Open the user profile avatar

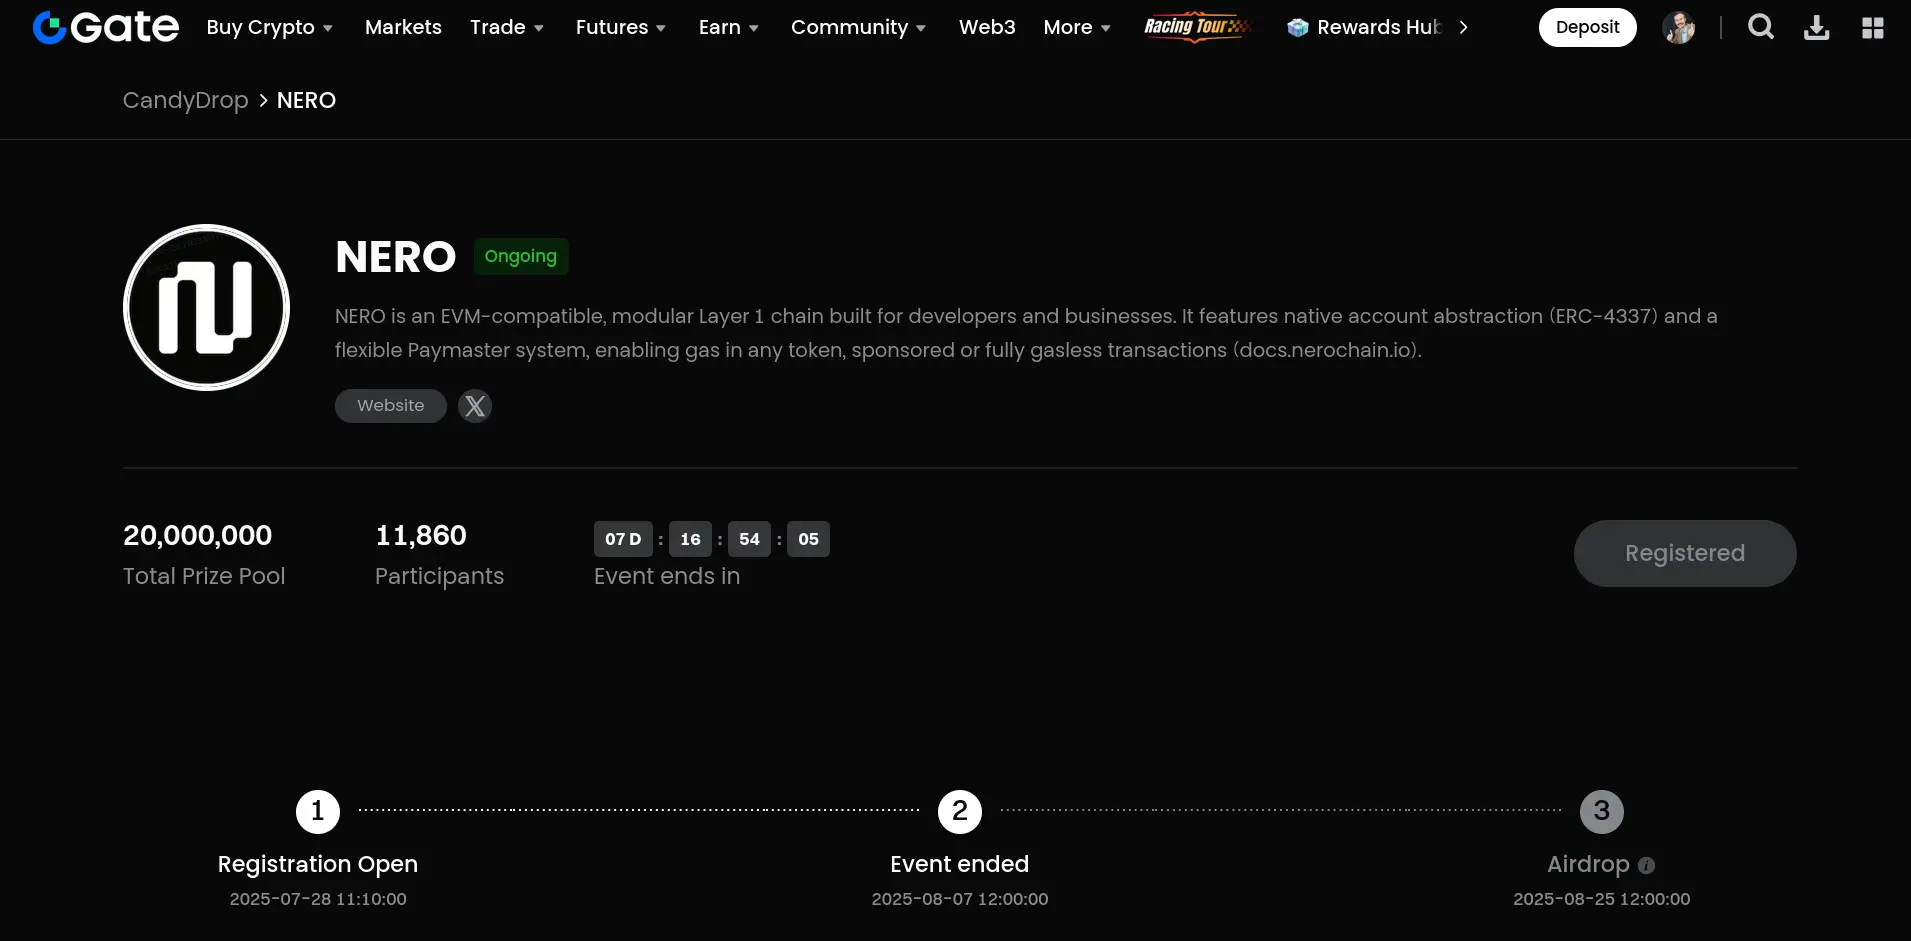(x=1679, y=27)
